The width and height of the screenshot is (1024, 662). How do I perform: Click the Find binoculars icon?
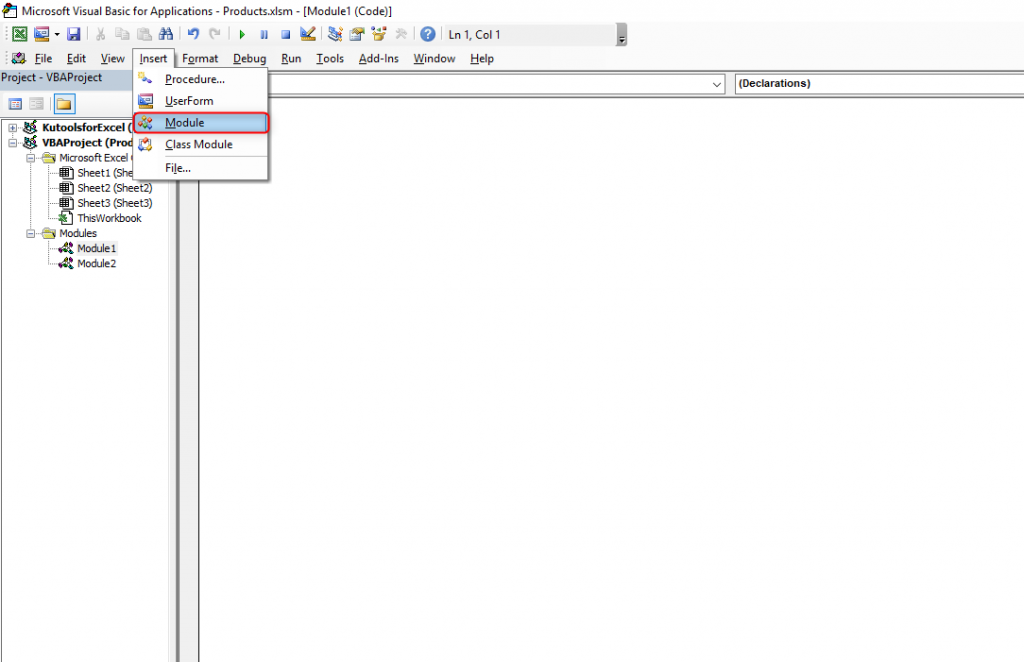pos(166,34)
